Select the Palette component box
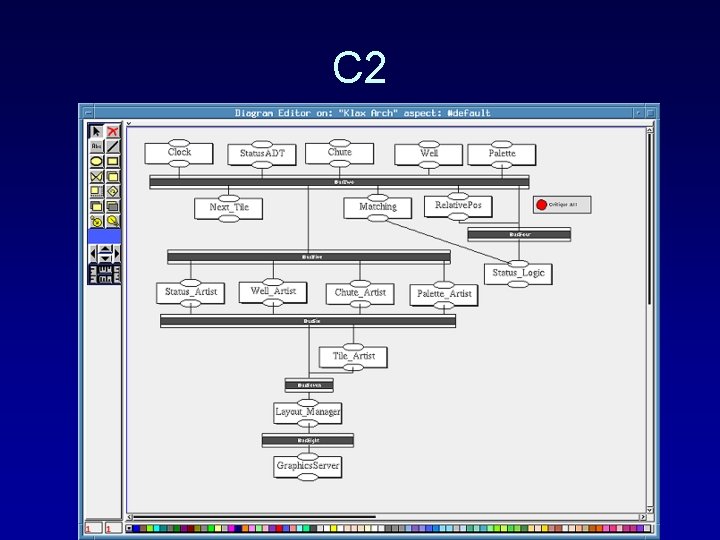This screenshot has height=540, width=720. 501,154
